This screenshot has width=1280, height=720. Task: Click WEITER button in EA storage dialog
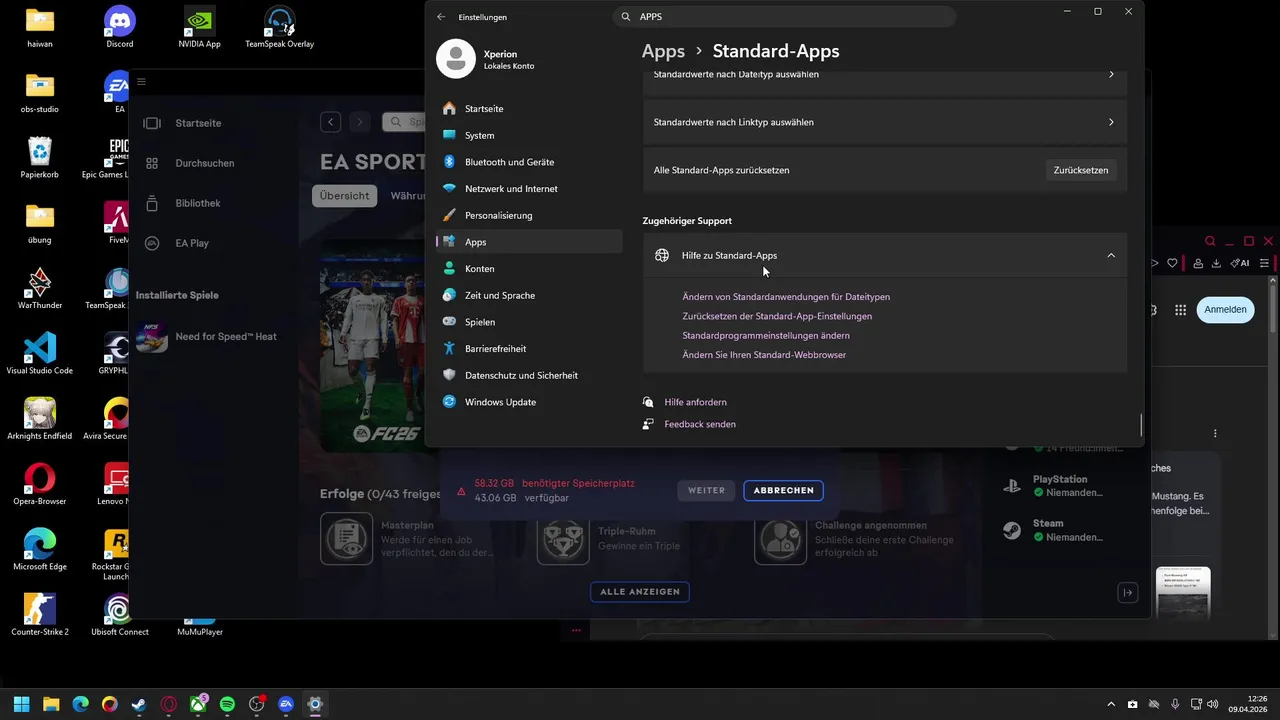click(x=706, y=491)
